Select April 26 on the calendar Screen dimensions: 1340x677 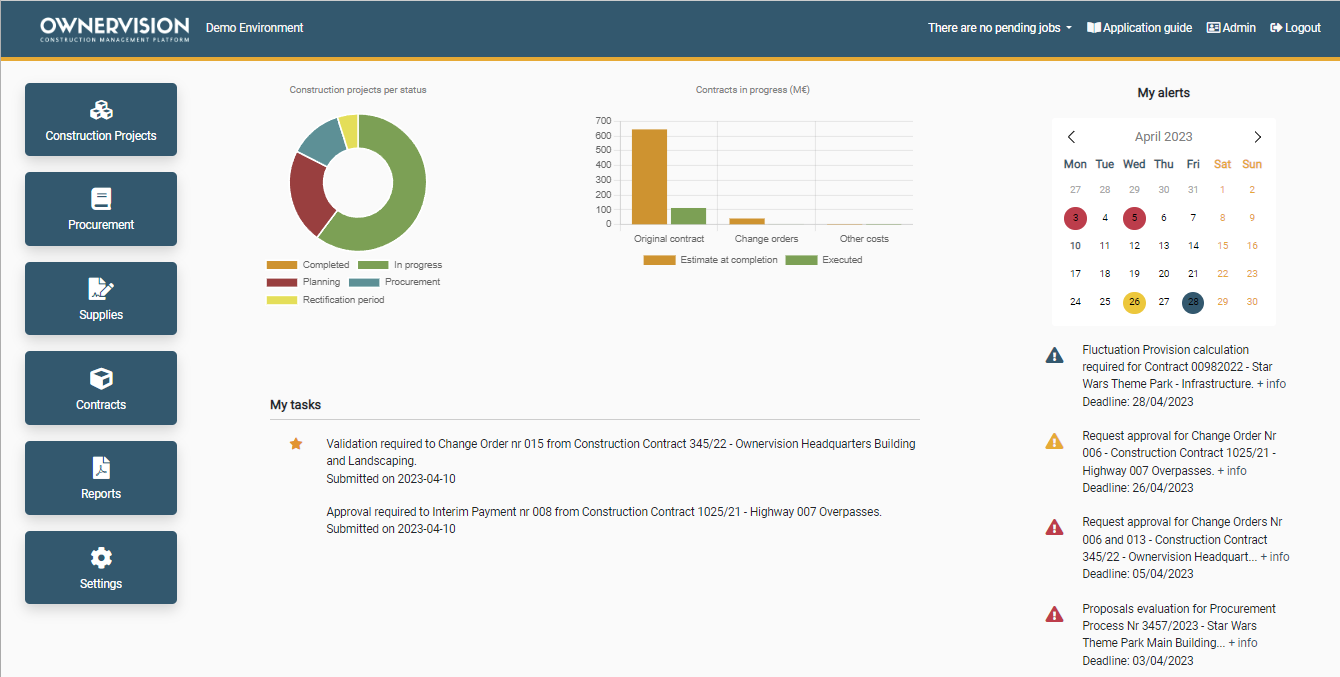pyautogui.click(x=1134, y=302)
